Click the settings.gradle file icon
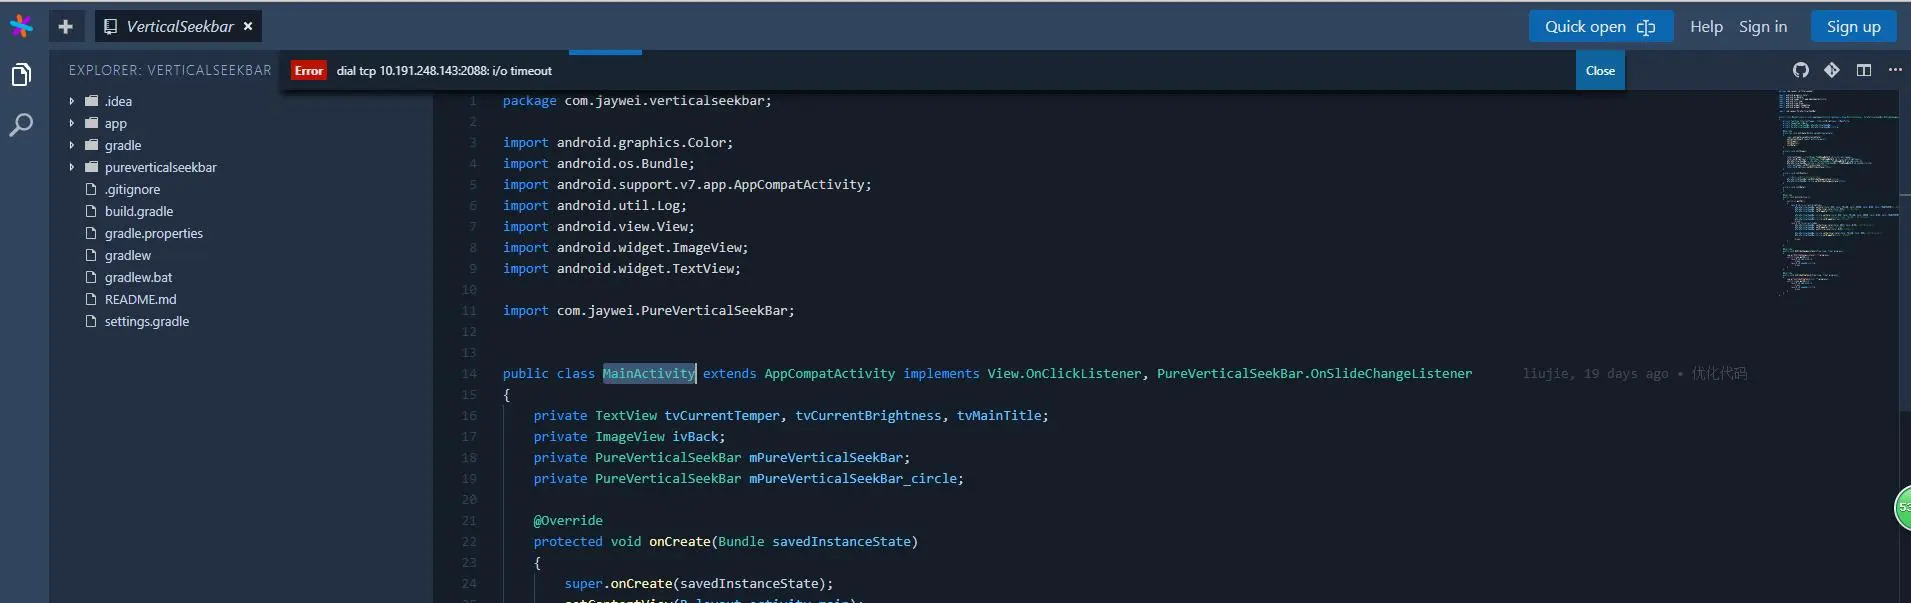Image resolution: width=1911 pixels, height=603 pixels. 91,321
